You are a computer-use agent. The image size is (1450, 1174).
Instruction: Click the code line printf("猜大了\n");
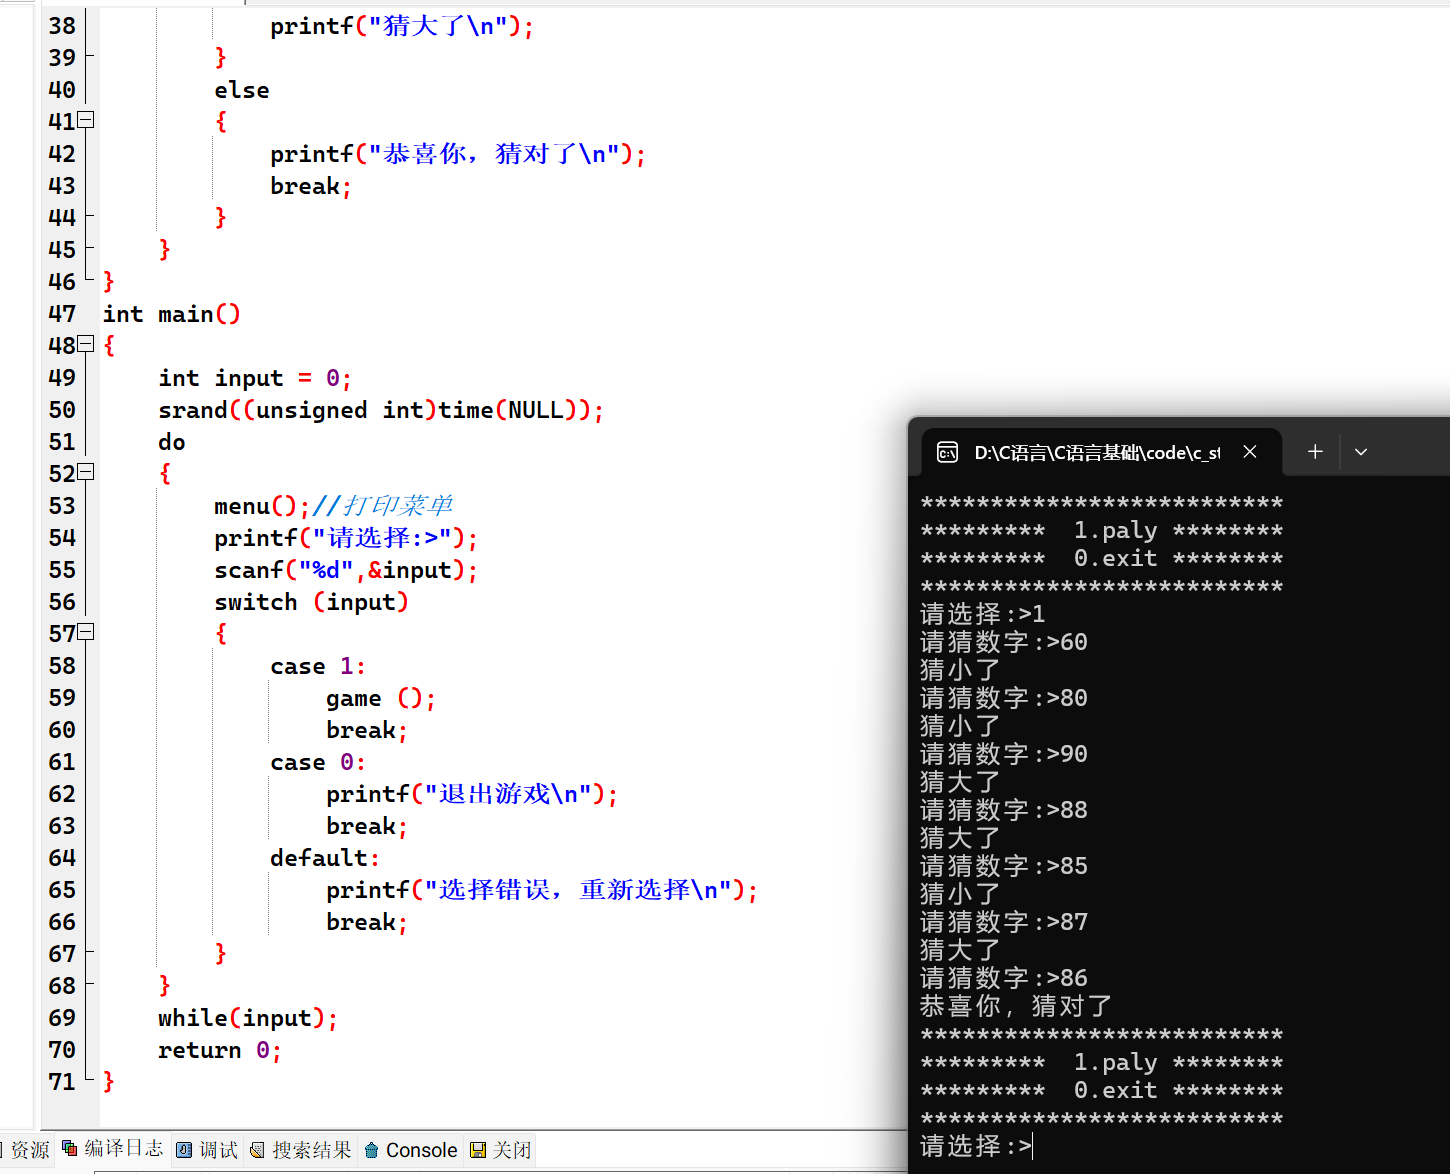point(402,26)
